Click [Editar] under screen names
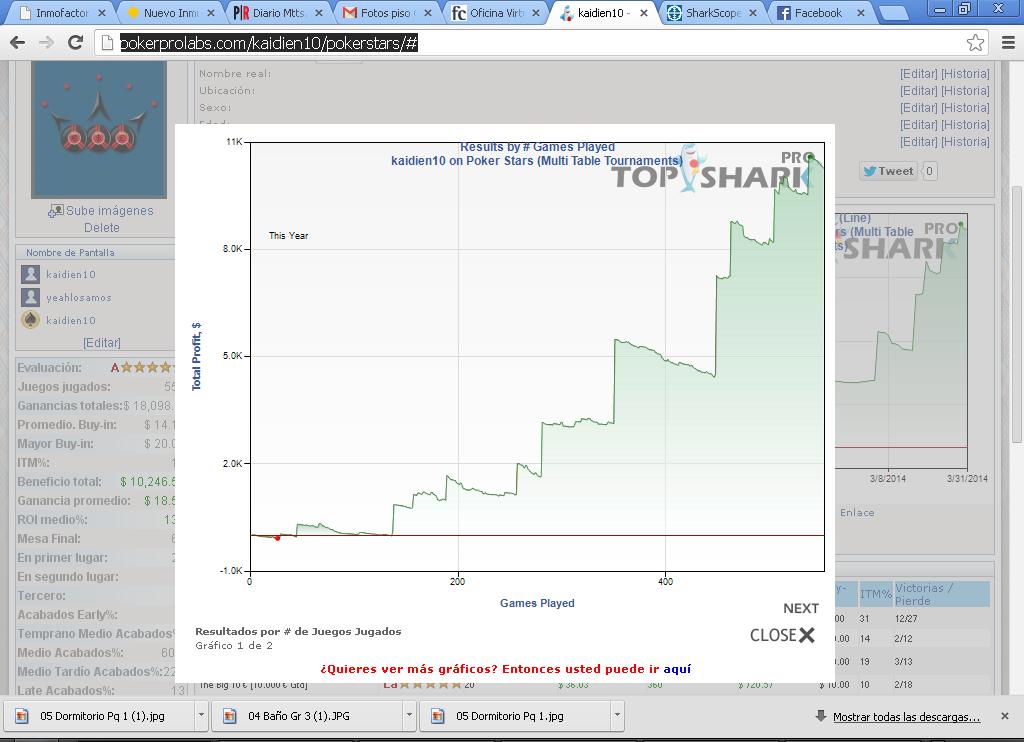 coord(102,342)
